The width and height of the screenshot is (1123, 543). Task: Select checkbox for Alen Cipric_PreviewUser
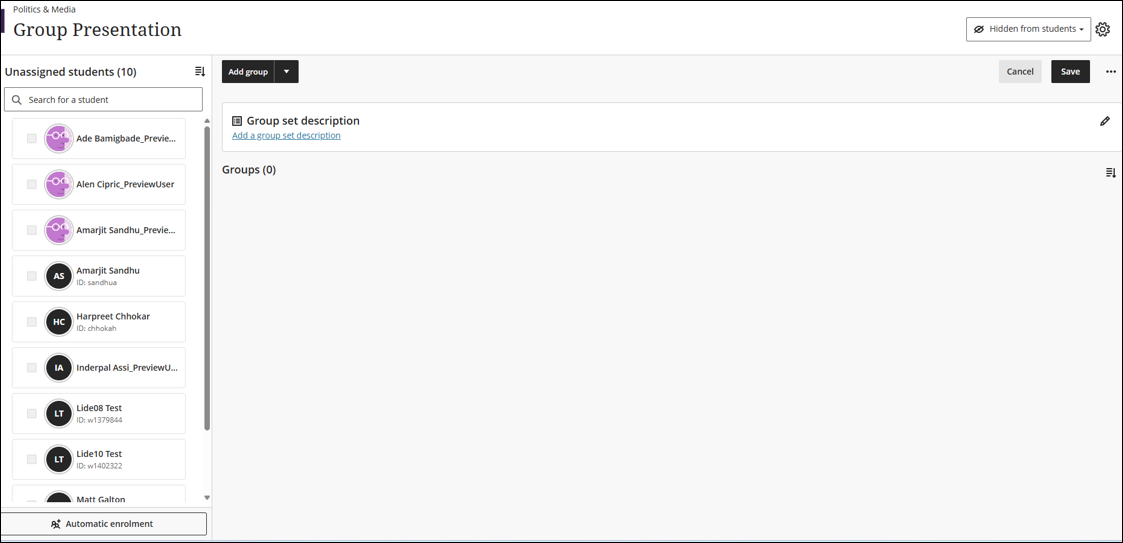32,184
